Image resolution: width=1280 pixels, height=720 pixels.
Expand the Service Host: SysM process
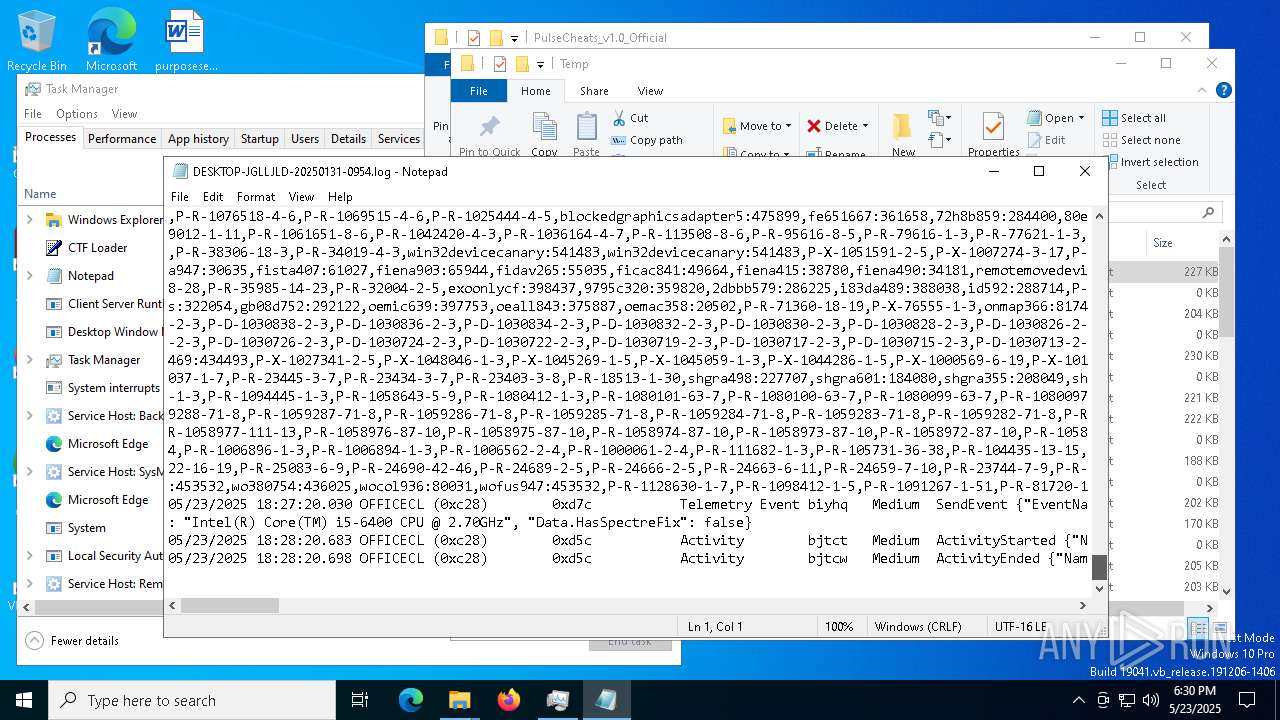tap(29, 472)
